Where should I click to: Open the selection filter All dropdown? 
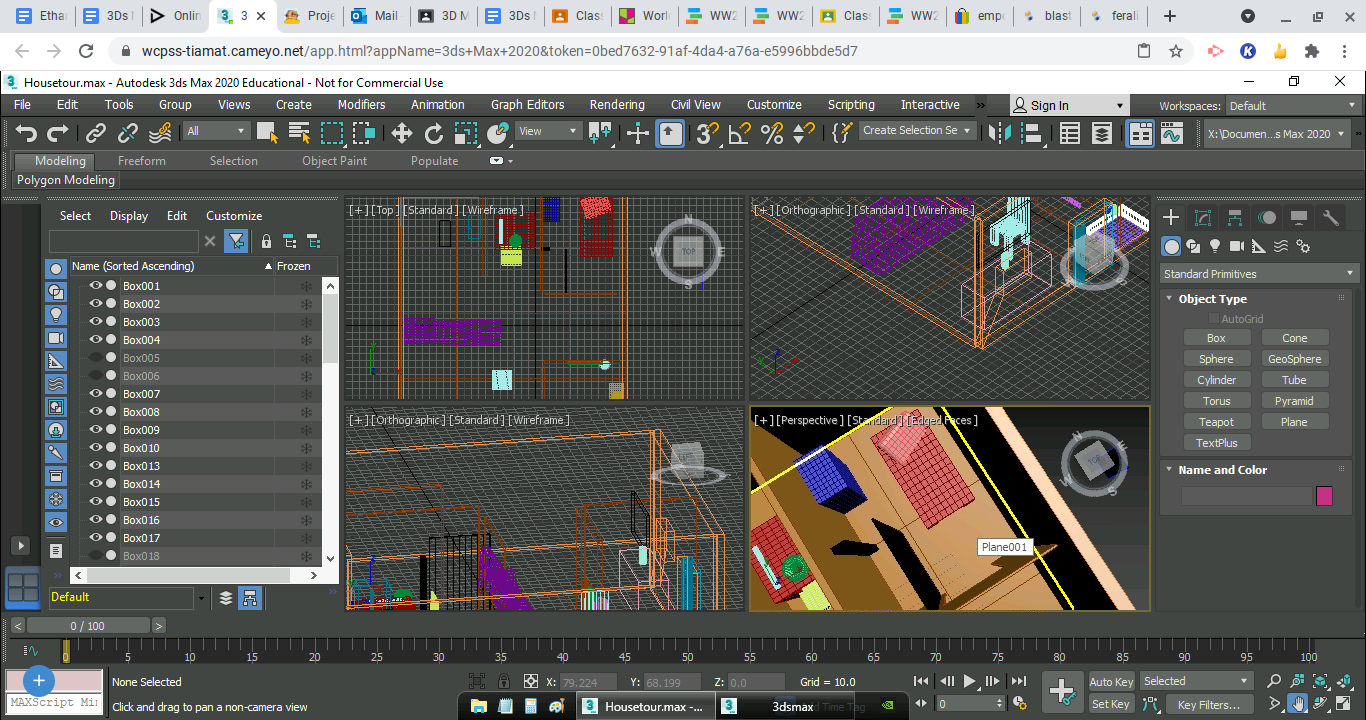(216, 131)
